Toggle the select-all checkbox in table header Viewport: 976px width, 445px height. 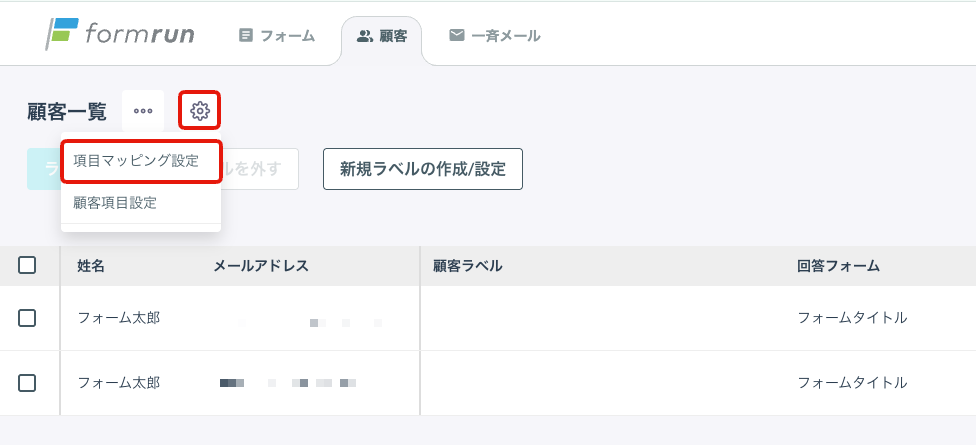pos(27,266)
